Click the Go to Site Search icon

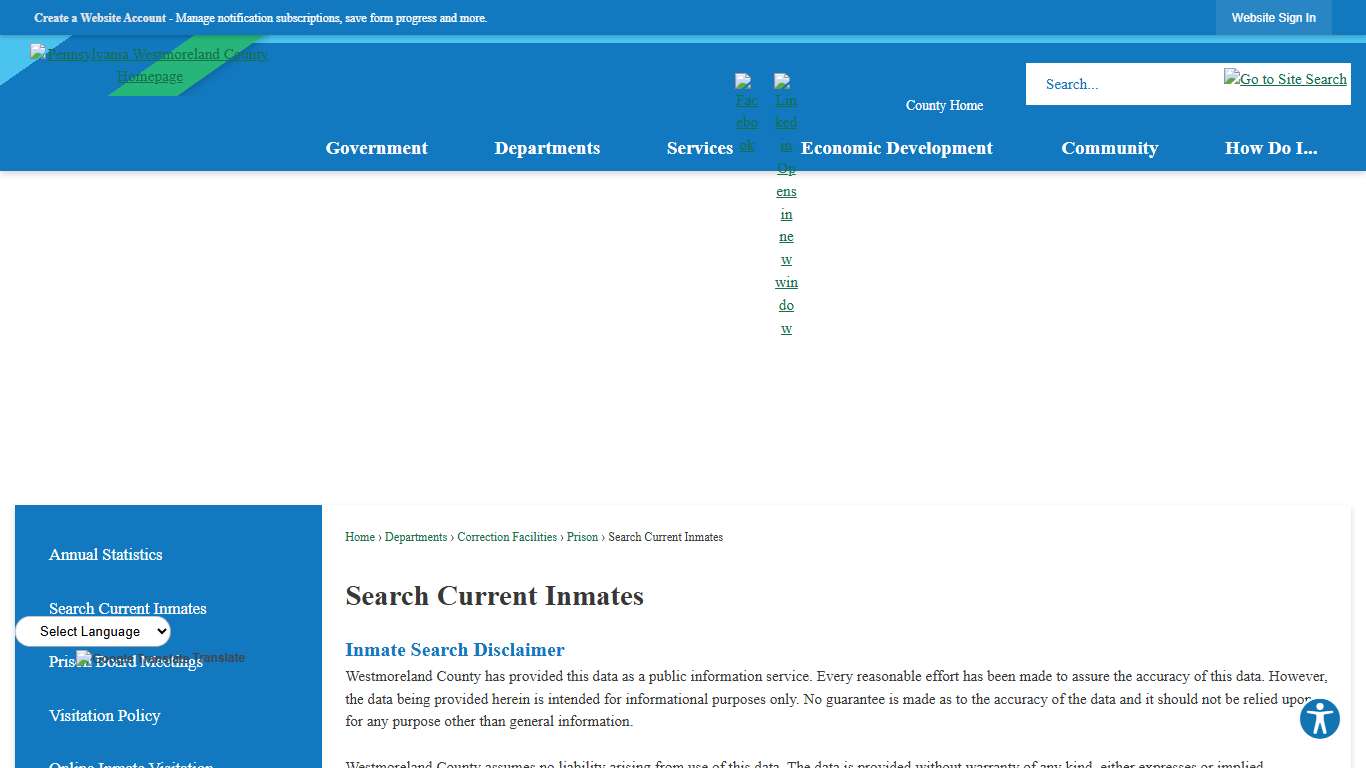1284,78
